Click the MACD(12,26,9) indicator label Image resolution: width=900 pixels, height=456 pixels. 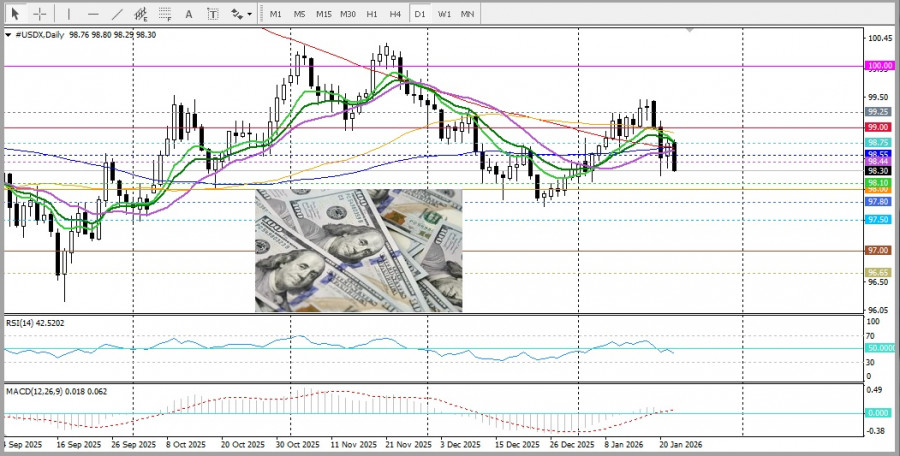56,392
